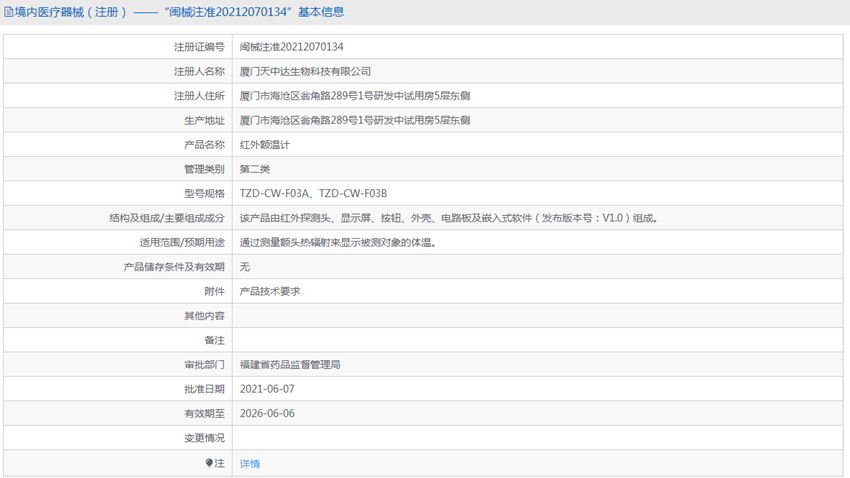Click the intended use text '通过测量额头热辐射…'
The image size is (850, 478).
338,242
